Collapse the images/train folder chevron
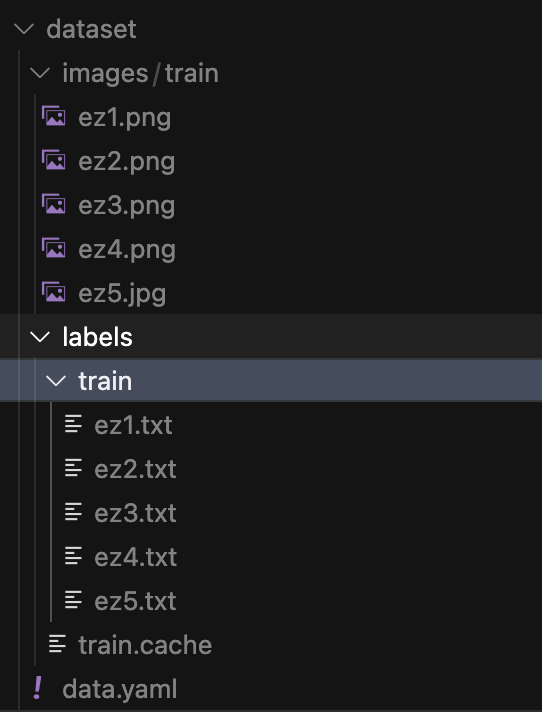This screenshot has width=542, height=712. point(40,73)
